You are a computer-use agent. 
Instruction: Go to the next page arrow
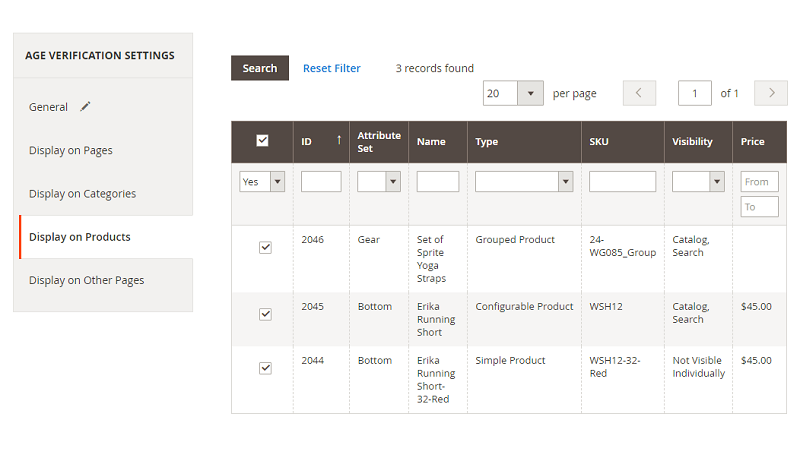pyautogui.click(x=770, y=93)
